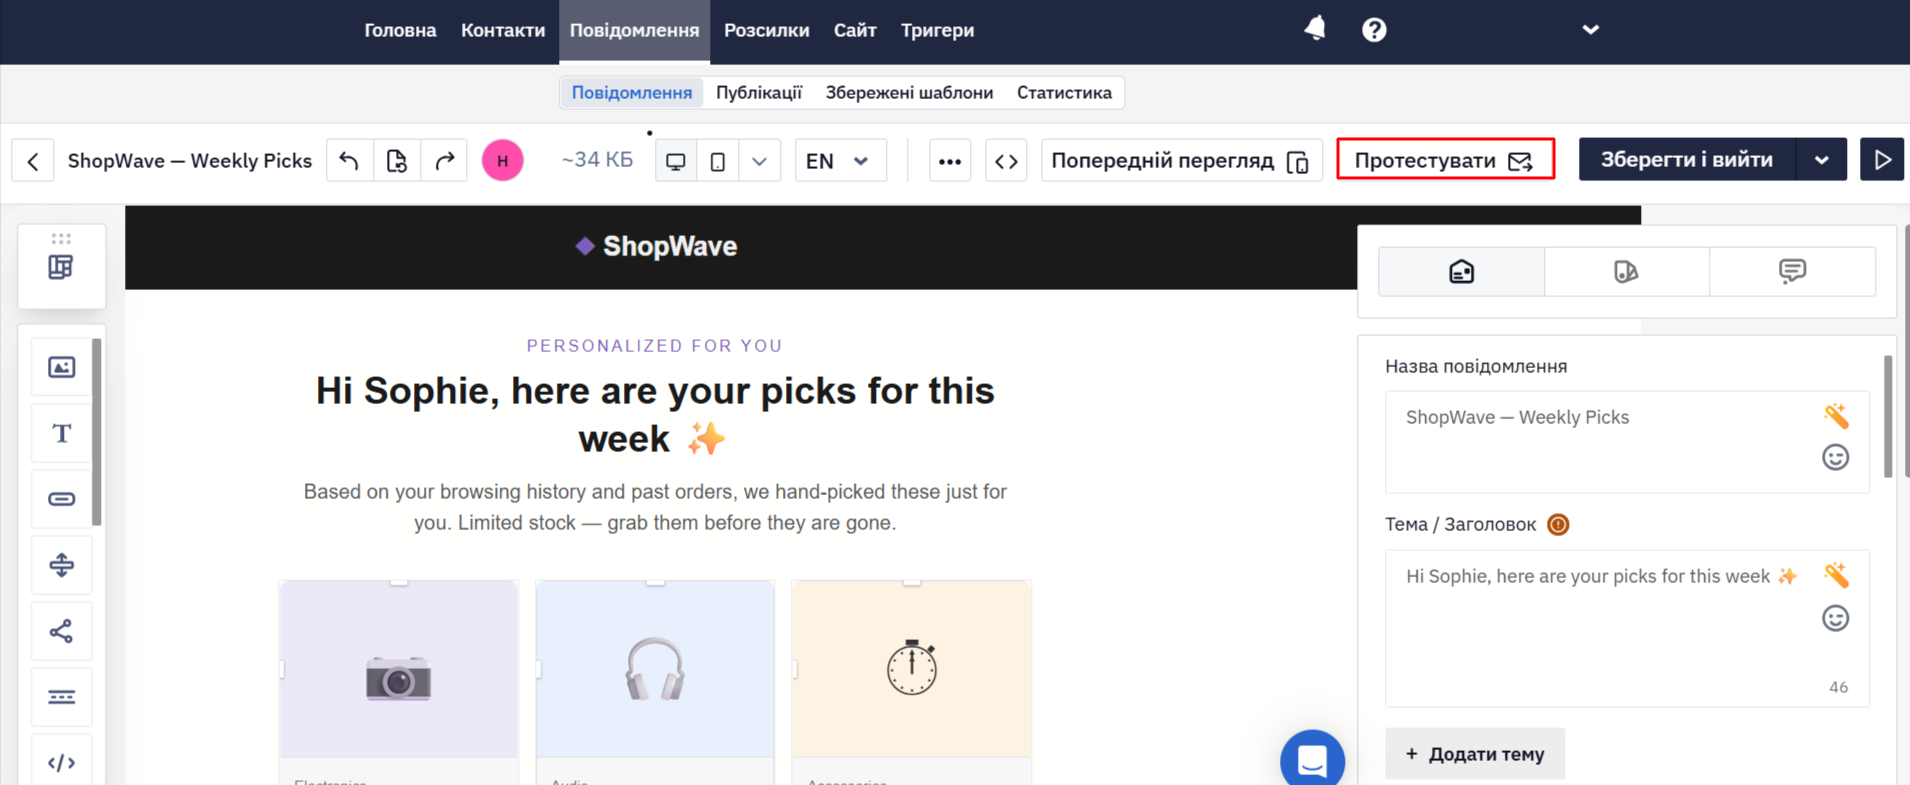Screen dimensions: 1910x785
Task: Expand the account menu chevron
Action: 1590,29
